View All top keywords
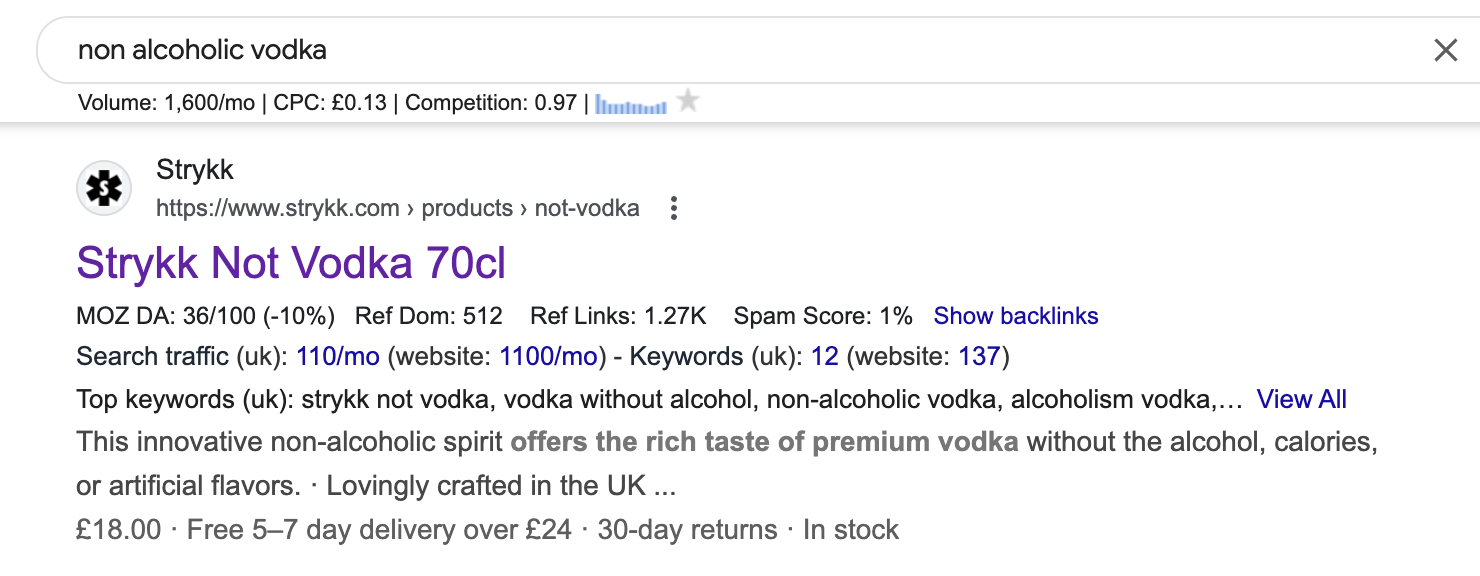 click(x=1302, y=399)
